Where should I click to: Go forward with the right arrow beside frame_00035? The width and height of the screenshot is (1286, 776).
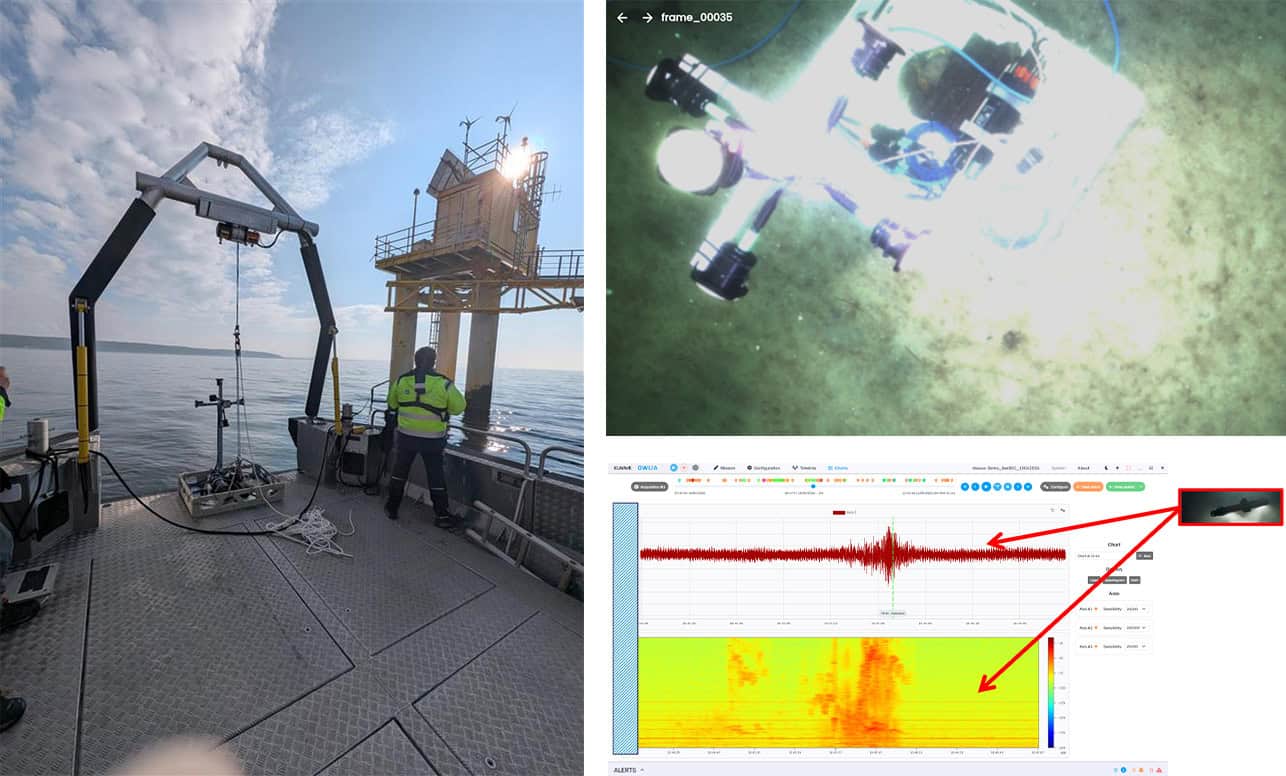coord(647,18)
